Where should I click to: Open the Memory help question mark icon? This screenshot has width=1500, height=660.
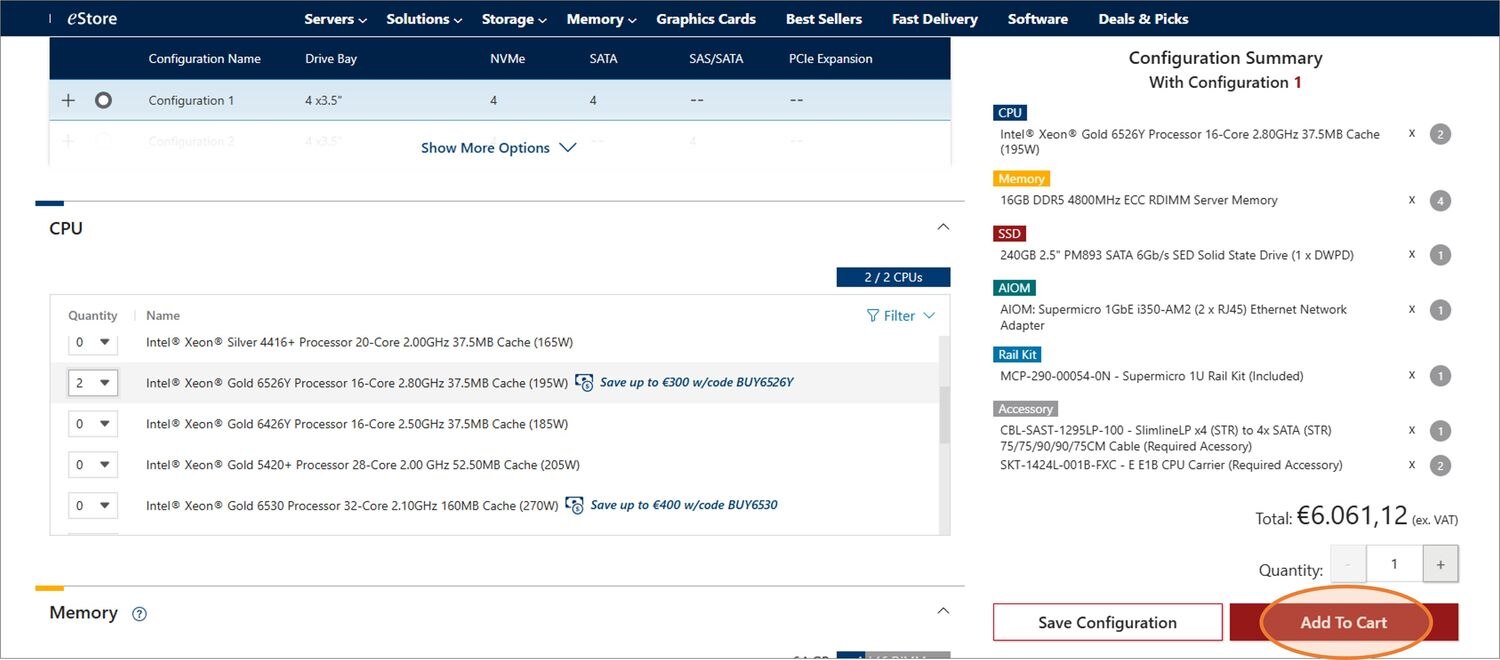pyautogui.click(x=139, y=614)
